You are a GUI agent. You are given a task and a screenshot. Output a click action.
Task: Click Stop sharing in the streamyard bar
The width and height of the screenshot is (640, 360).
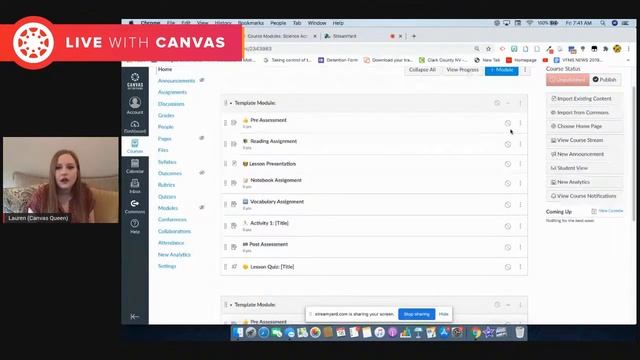click(x=416, y=314)
